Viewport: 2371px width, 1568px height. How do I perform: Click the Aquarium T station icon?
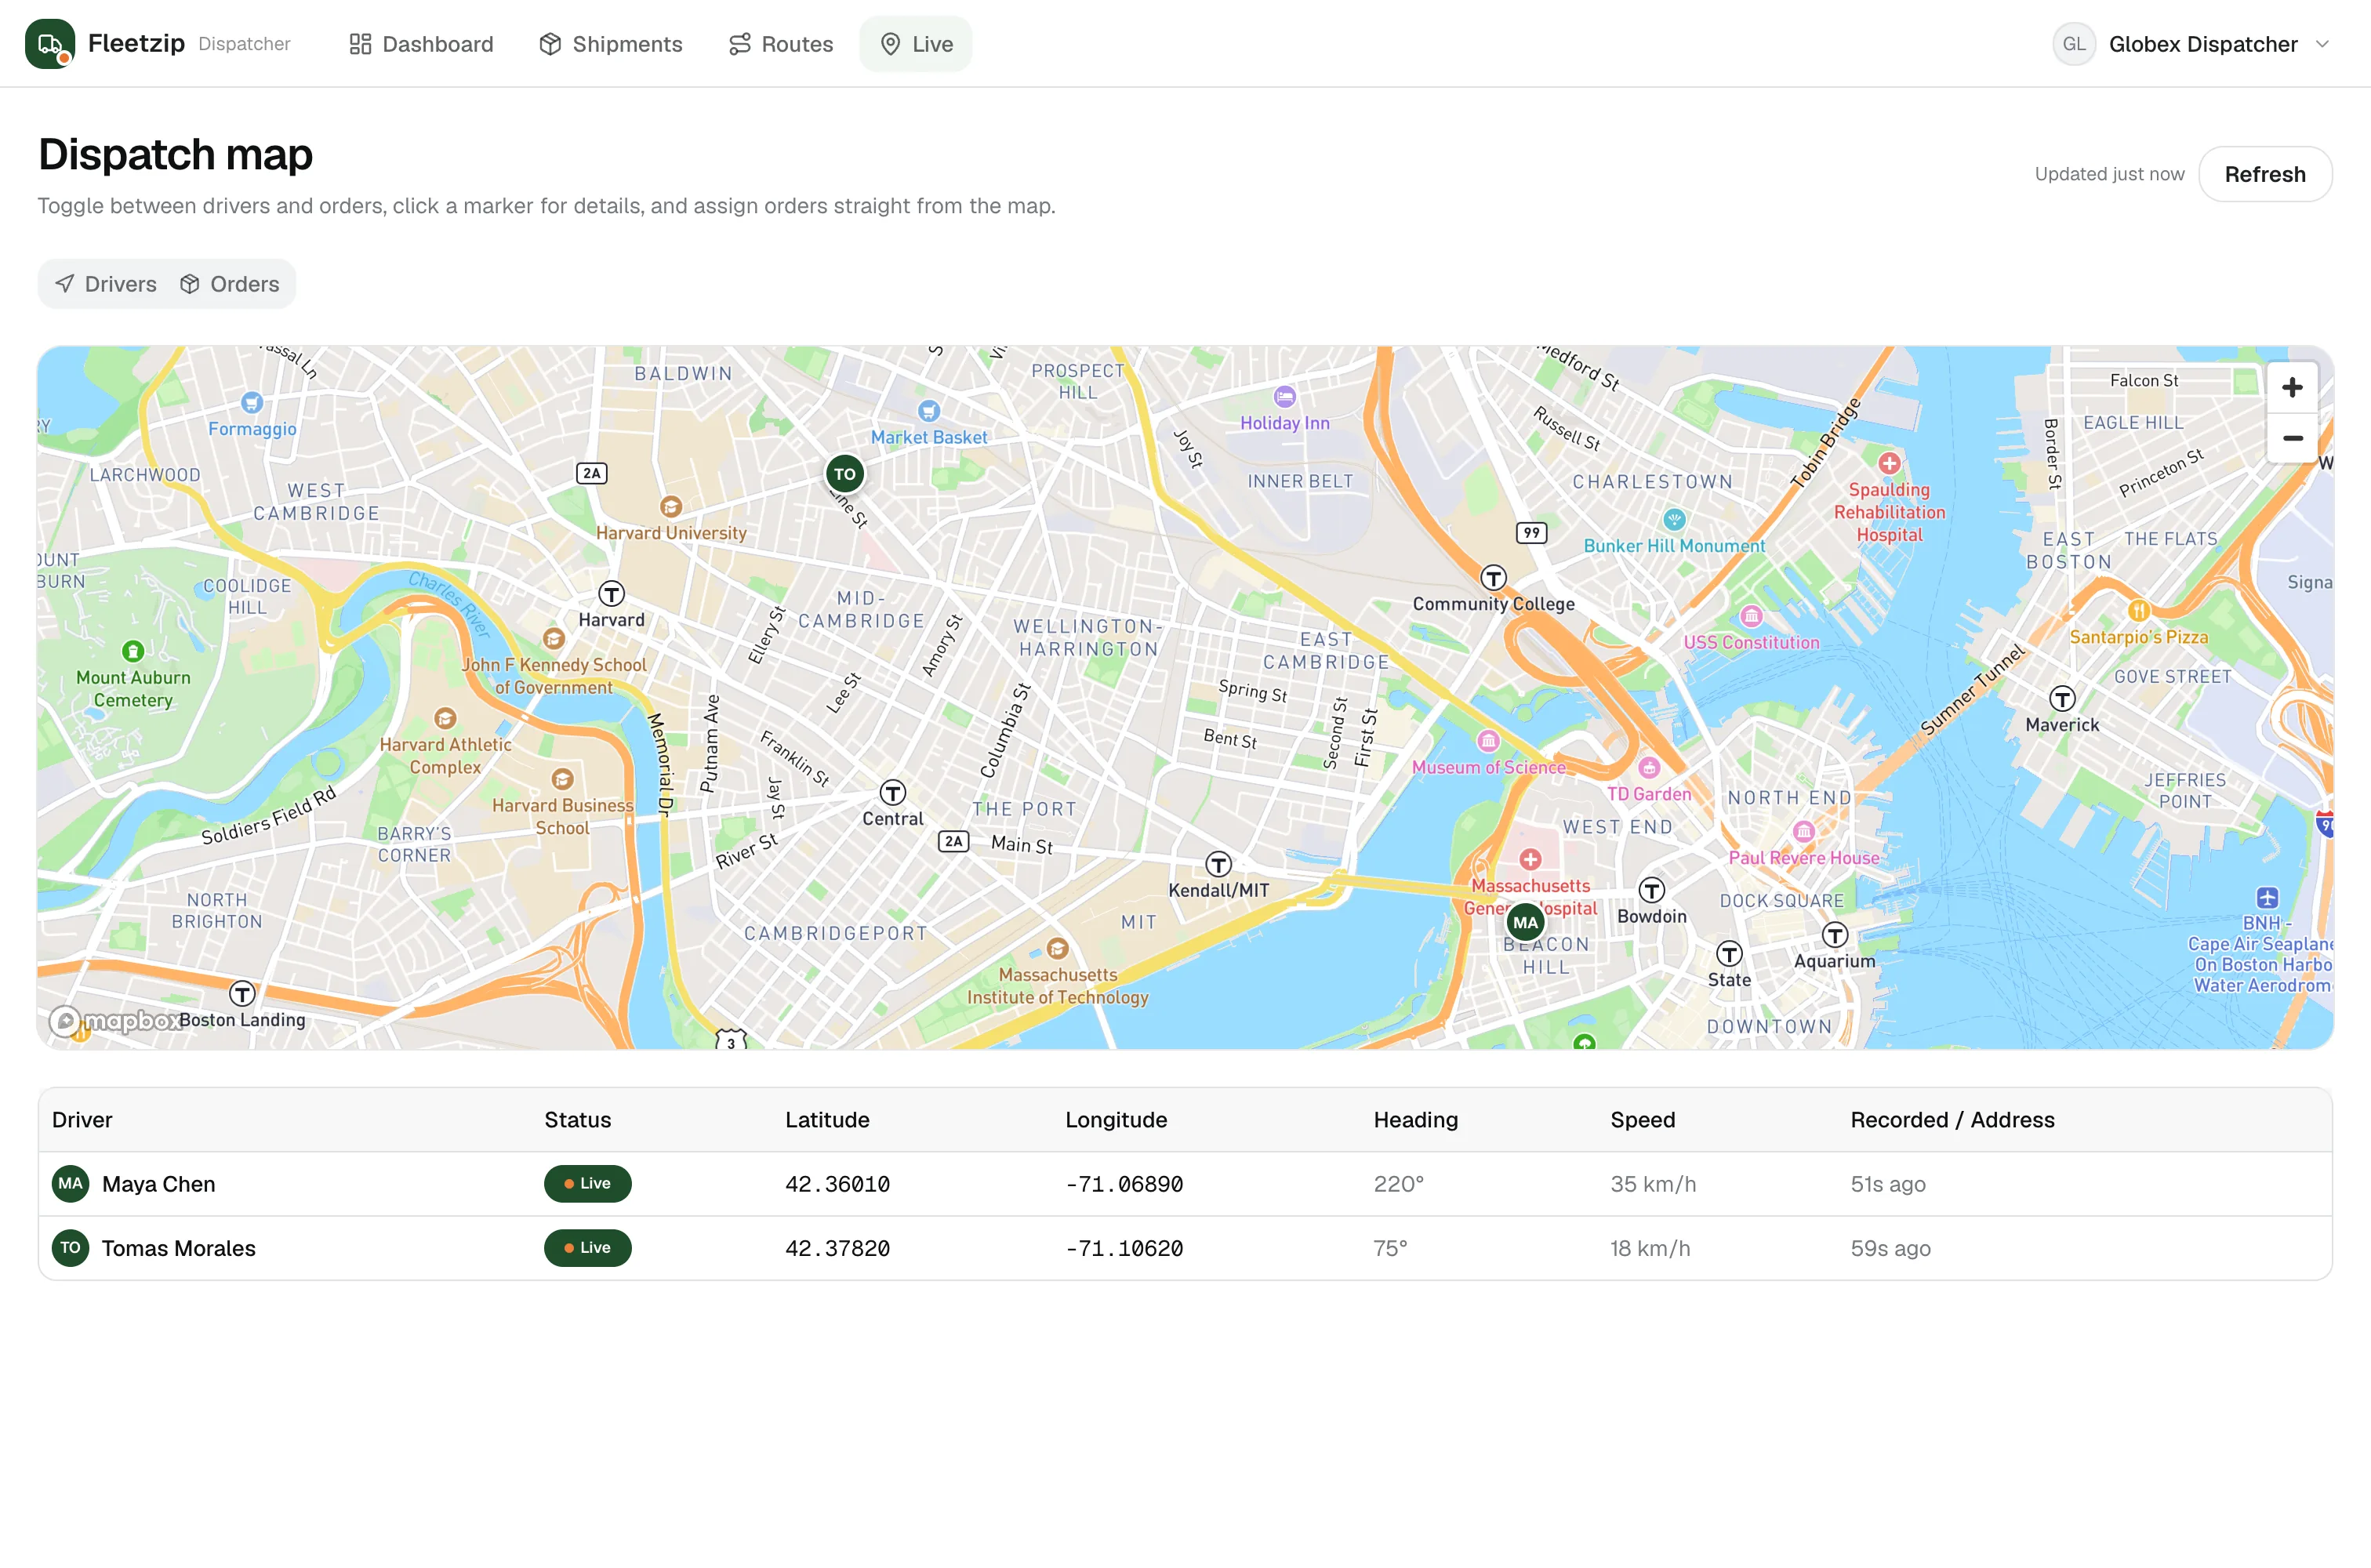pyautogui.click(x=1834, y=935)
